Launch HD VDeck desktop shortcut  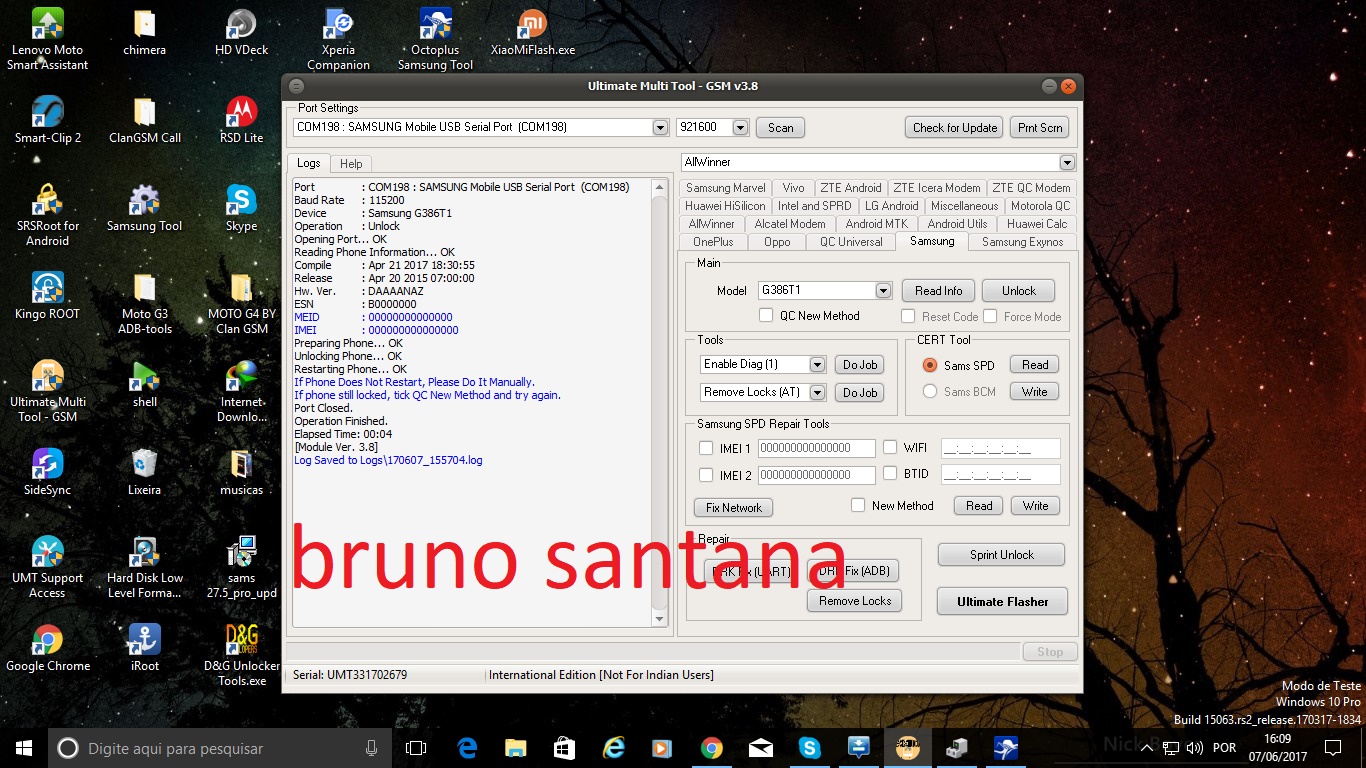pos(241,32)
